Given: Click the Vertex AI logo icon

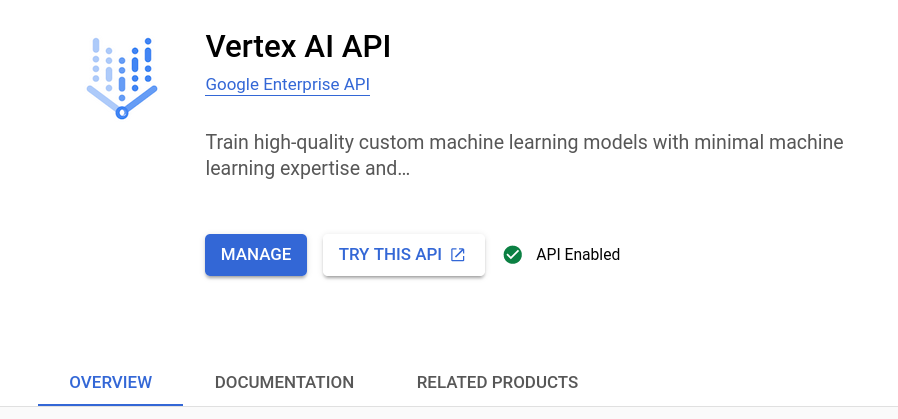Looking at the screenshot, I should [122, 78].
